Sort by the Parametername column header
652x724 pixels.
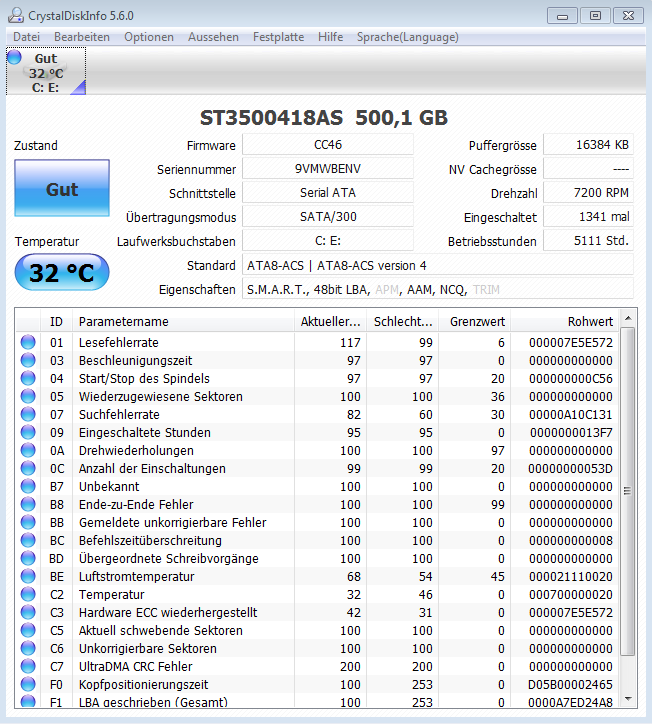pos(183,322)
